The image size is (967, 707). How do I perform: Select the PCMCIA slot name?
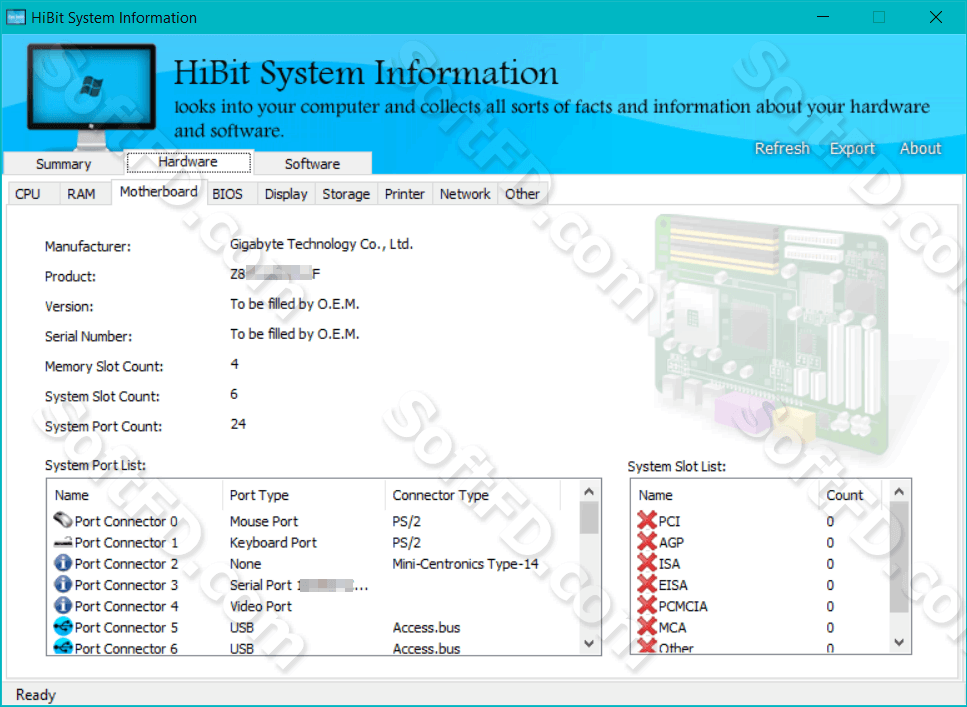point(683,606)
